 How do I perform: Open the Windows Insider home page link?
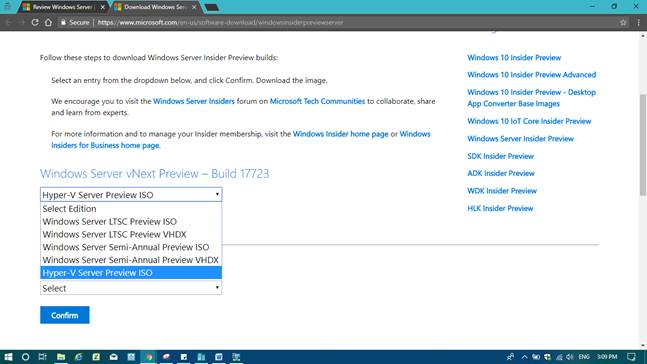point(340,134)
